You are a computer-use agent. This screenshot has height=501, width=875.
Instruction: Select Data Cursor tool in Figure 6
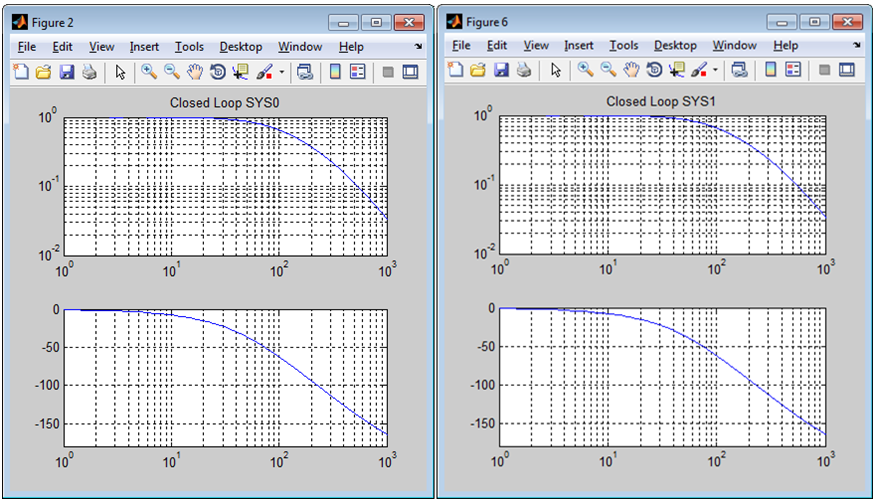(x=677, y=70)
